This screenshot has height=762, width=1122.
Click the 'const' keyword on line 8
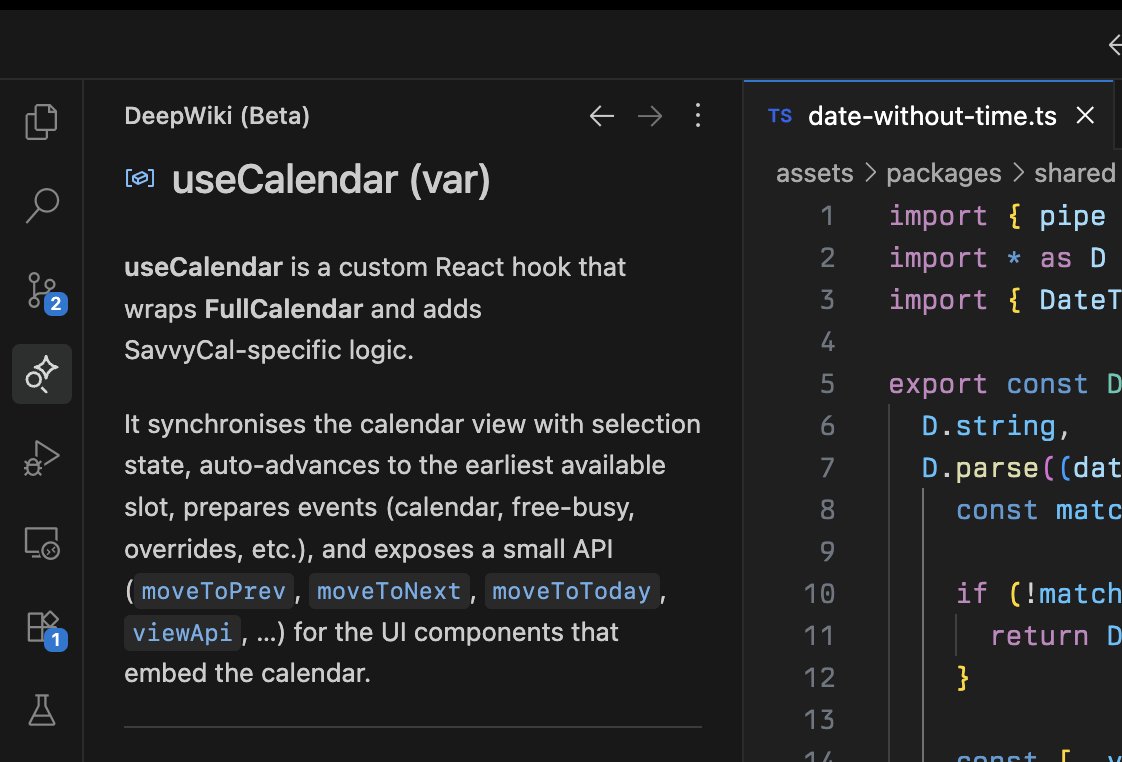(x=997, y=510)
